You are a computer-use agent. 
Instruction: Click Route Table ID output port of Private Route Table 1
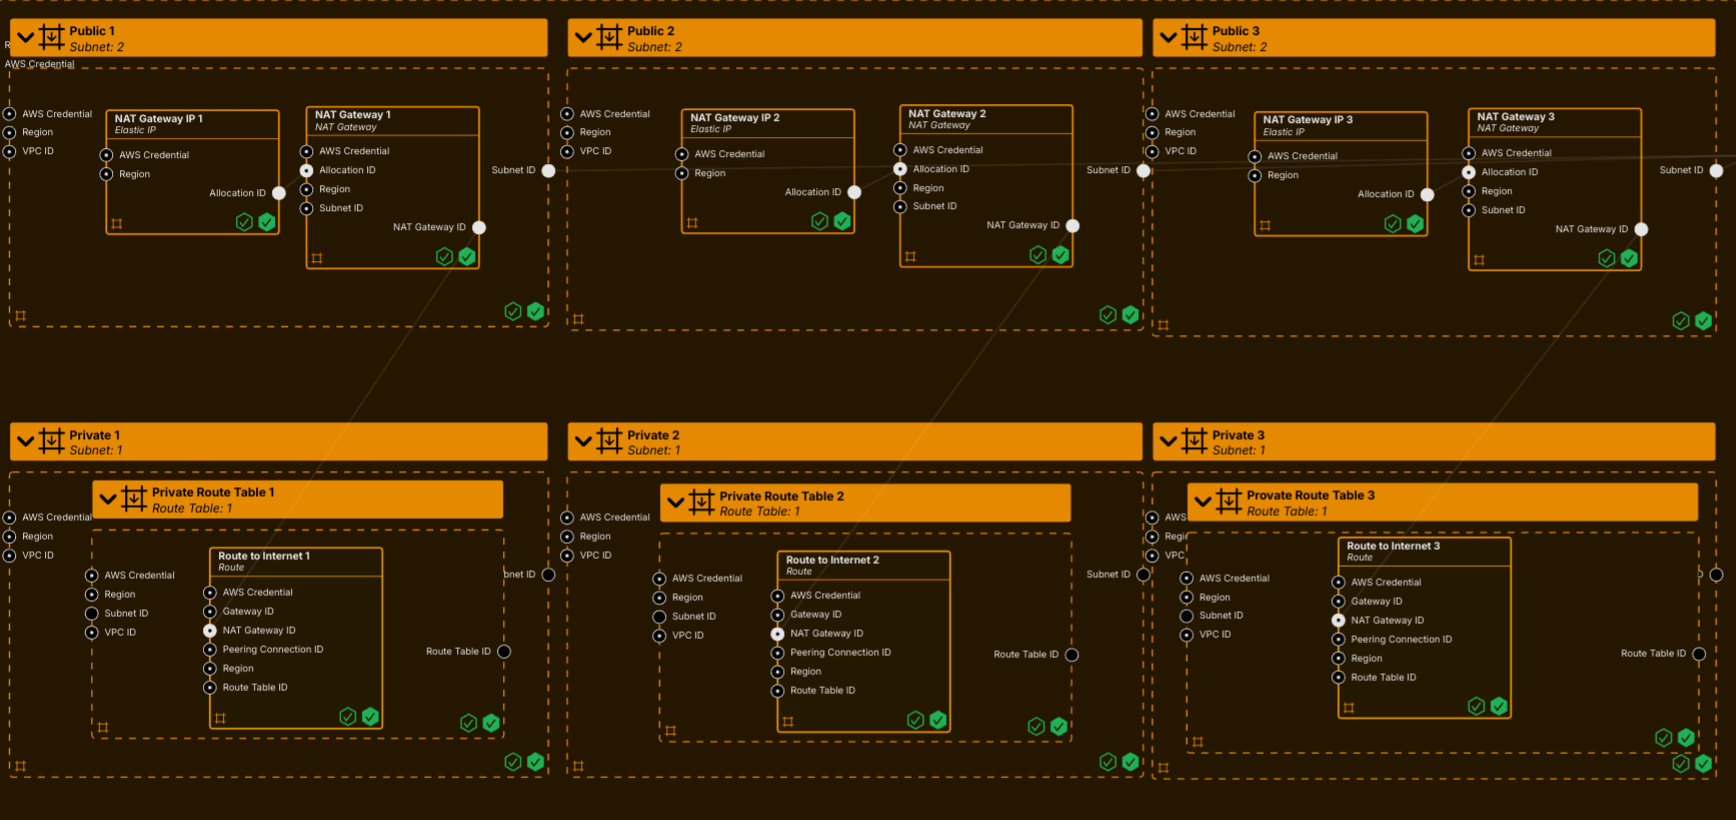tap(504, 652)
